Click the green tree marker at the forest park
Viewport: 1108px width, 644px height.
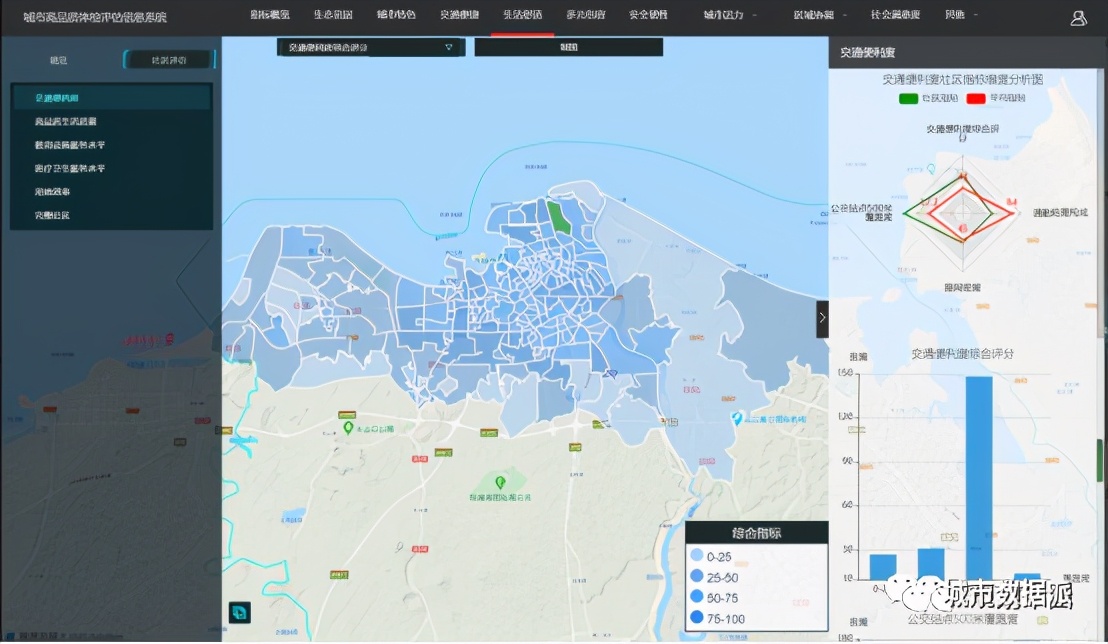click(486, 483)
